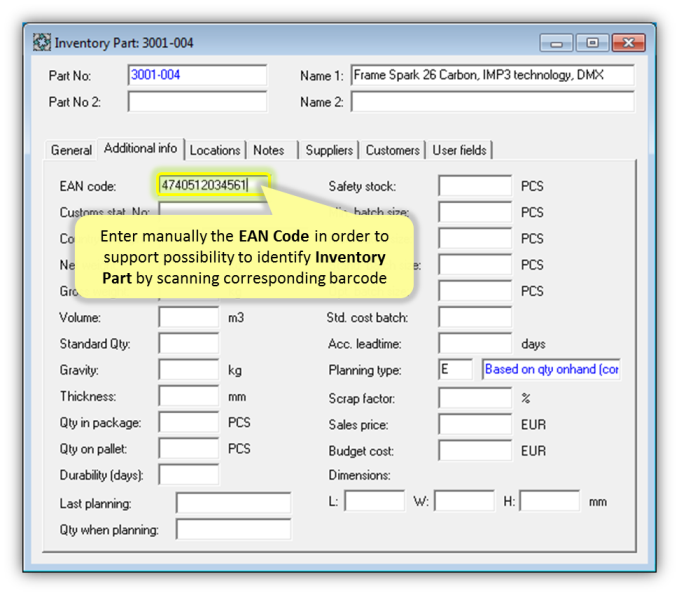Click the PCS unit beside Safety stock
Screen dimensions: 679x595
(532, 186)
